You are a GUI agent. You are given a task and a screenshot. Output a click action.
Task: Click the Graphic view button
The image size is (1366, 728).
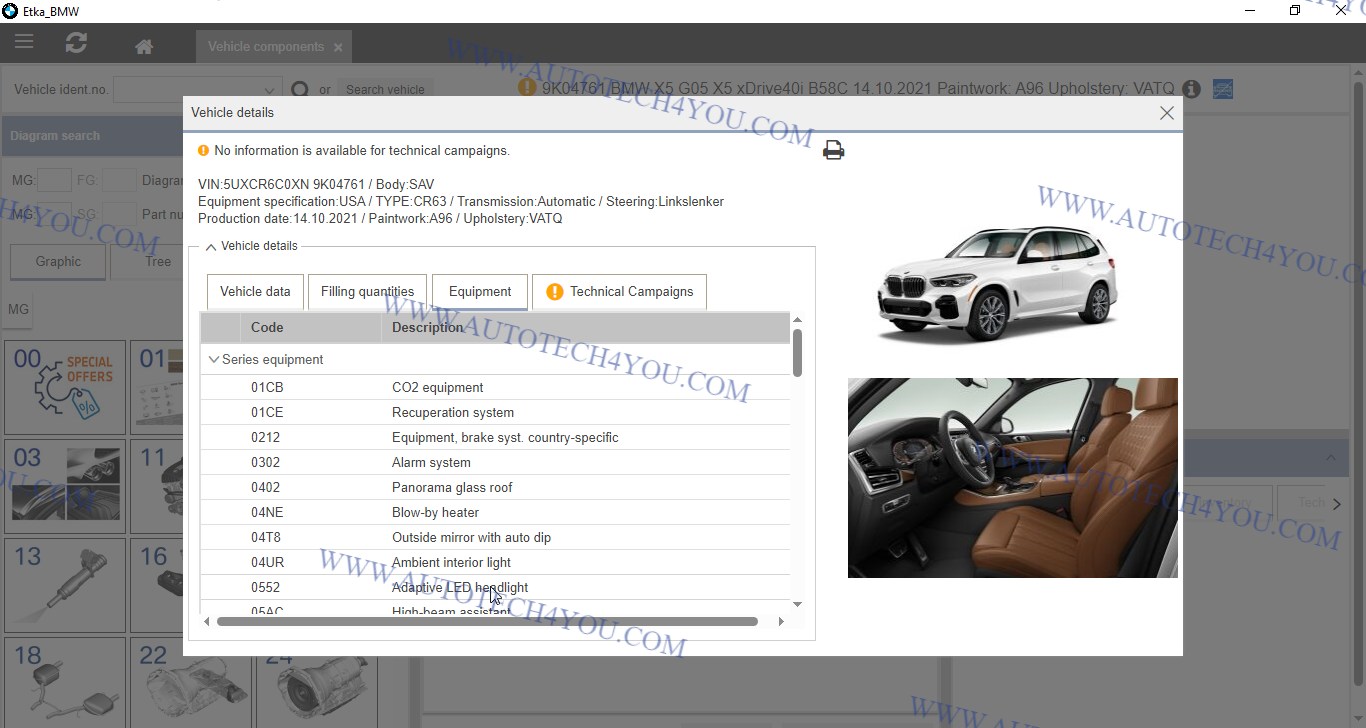pyautogui.click(x=58, y=262)
